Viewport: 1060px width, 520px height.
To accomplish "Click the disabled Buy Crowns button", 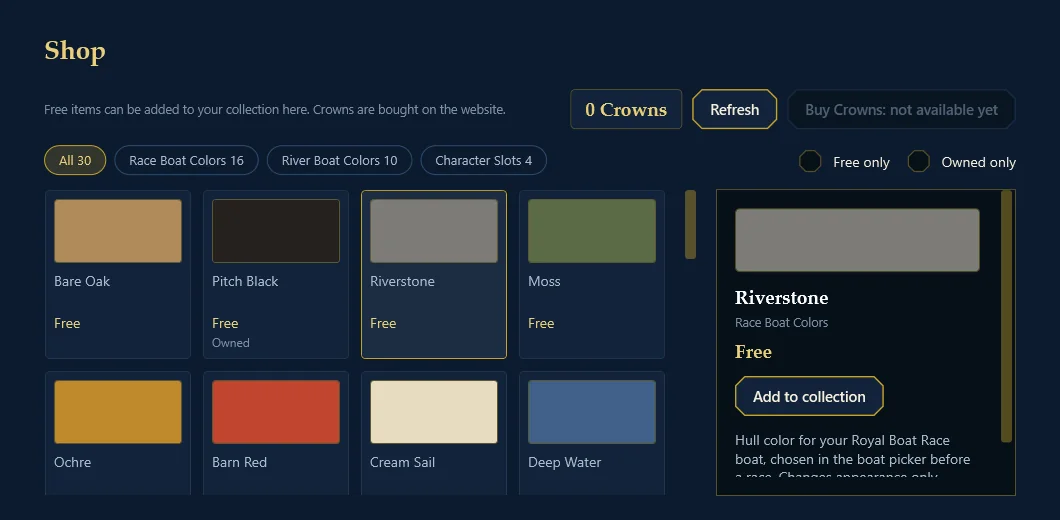I will [901, 109].
